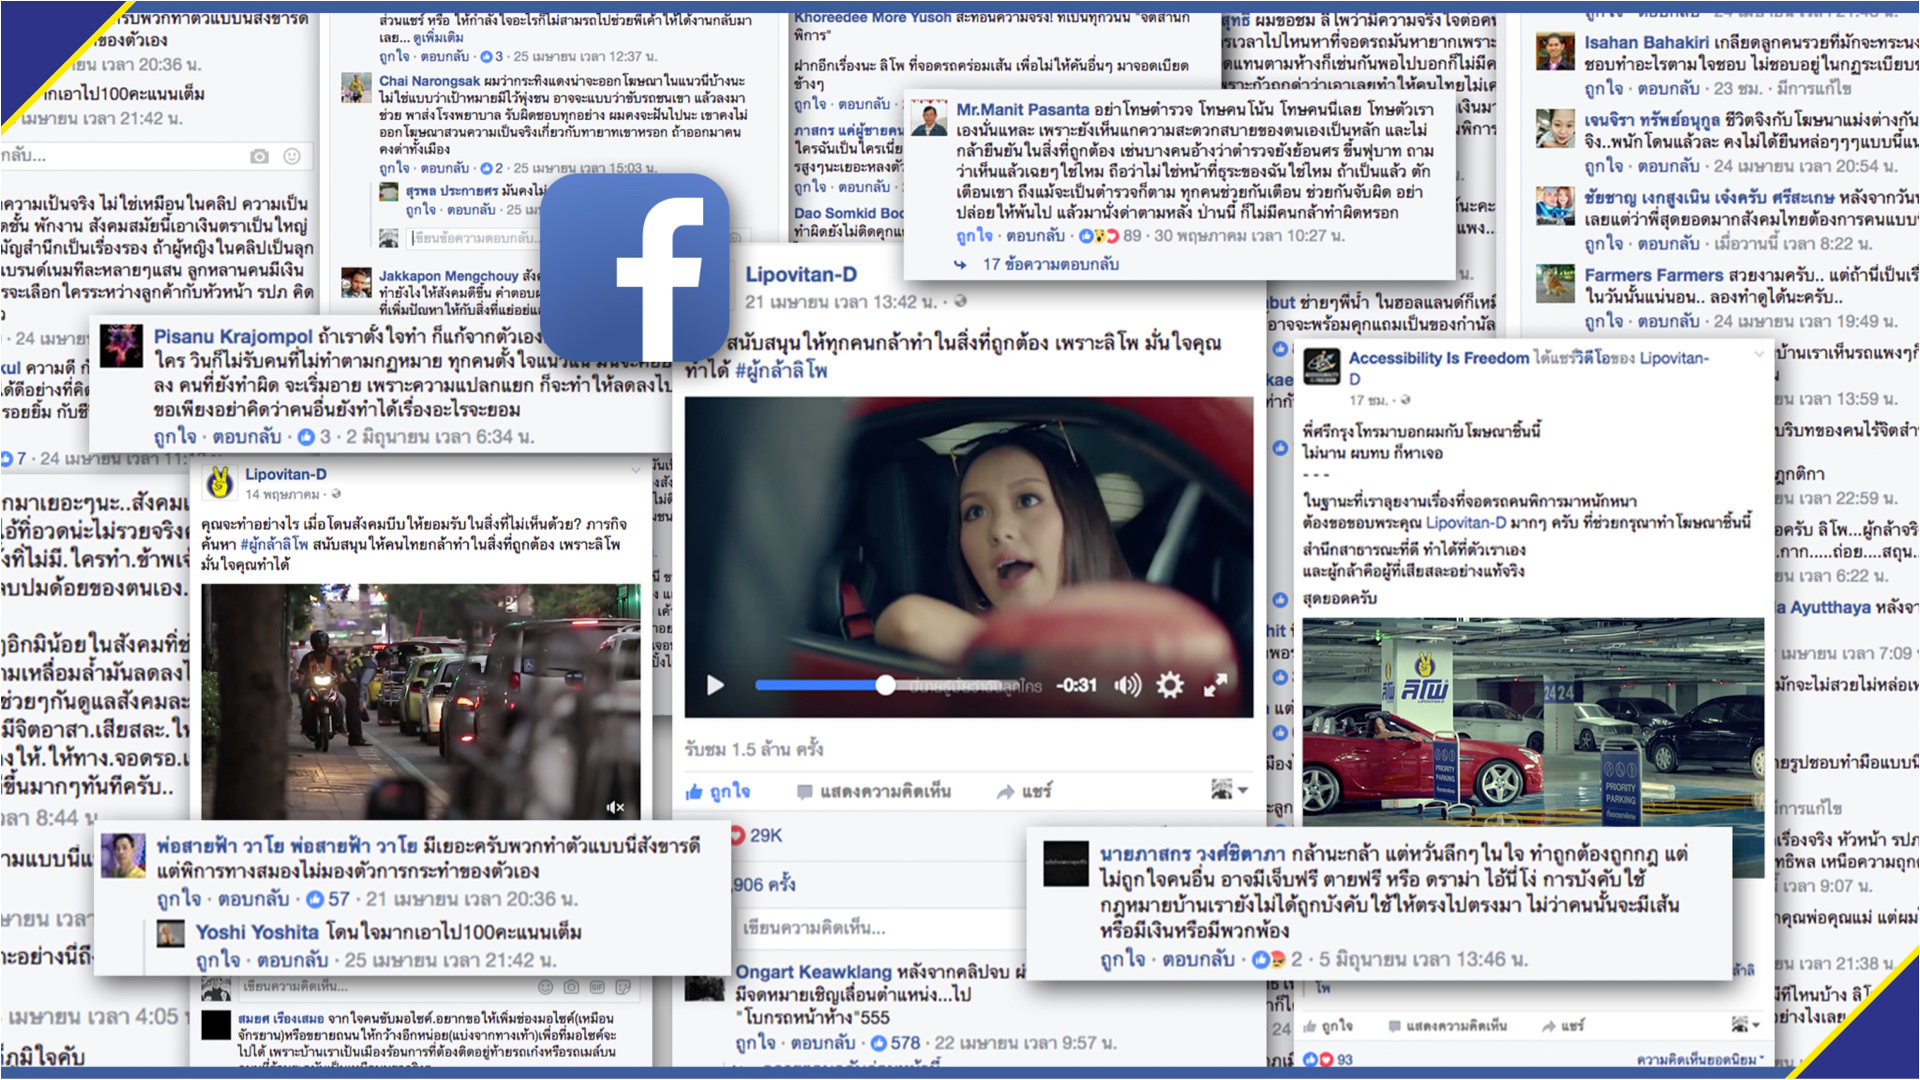Viewport: 1920px width, 1080px height.
Task: Click the 57 likes icon on พ่อสายฟ้า comment
Action: coord(315,899)
